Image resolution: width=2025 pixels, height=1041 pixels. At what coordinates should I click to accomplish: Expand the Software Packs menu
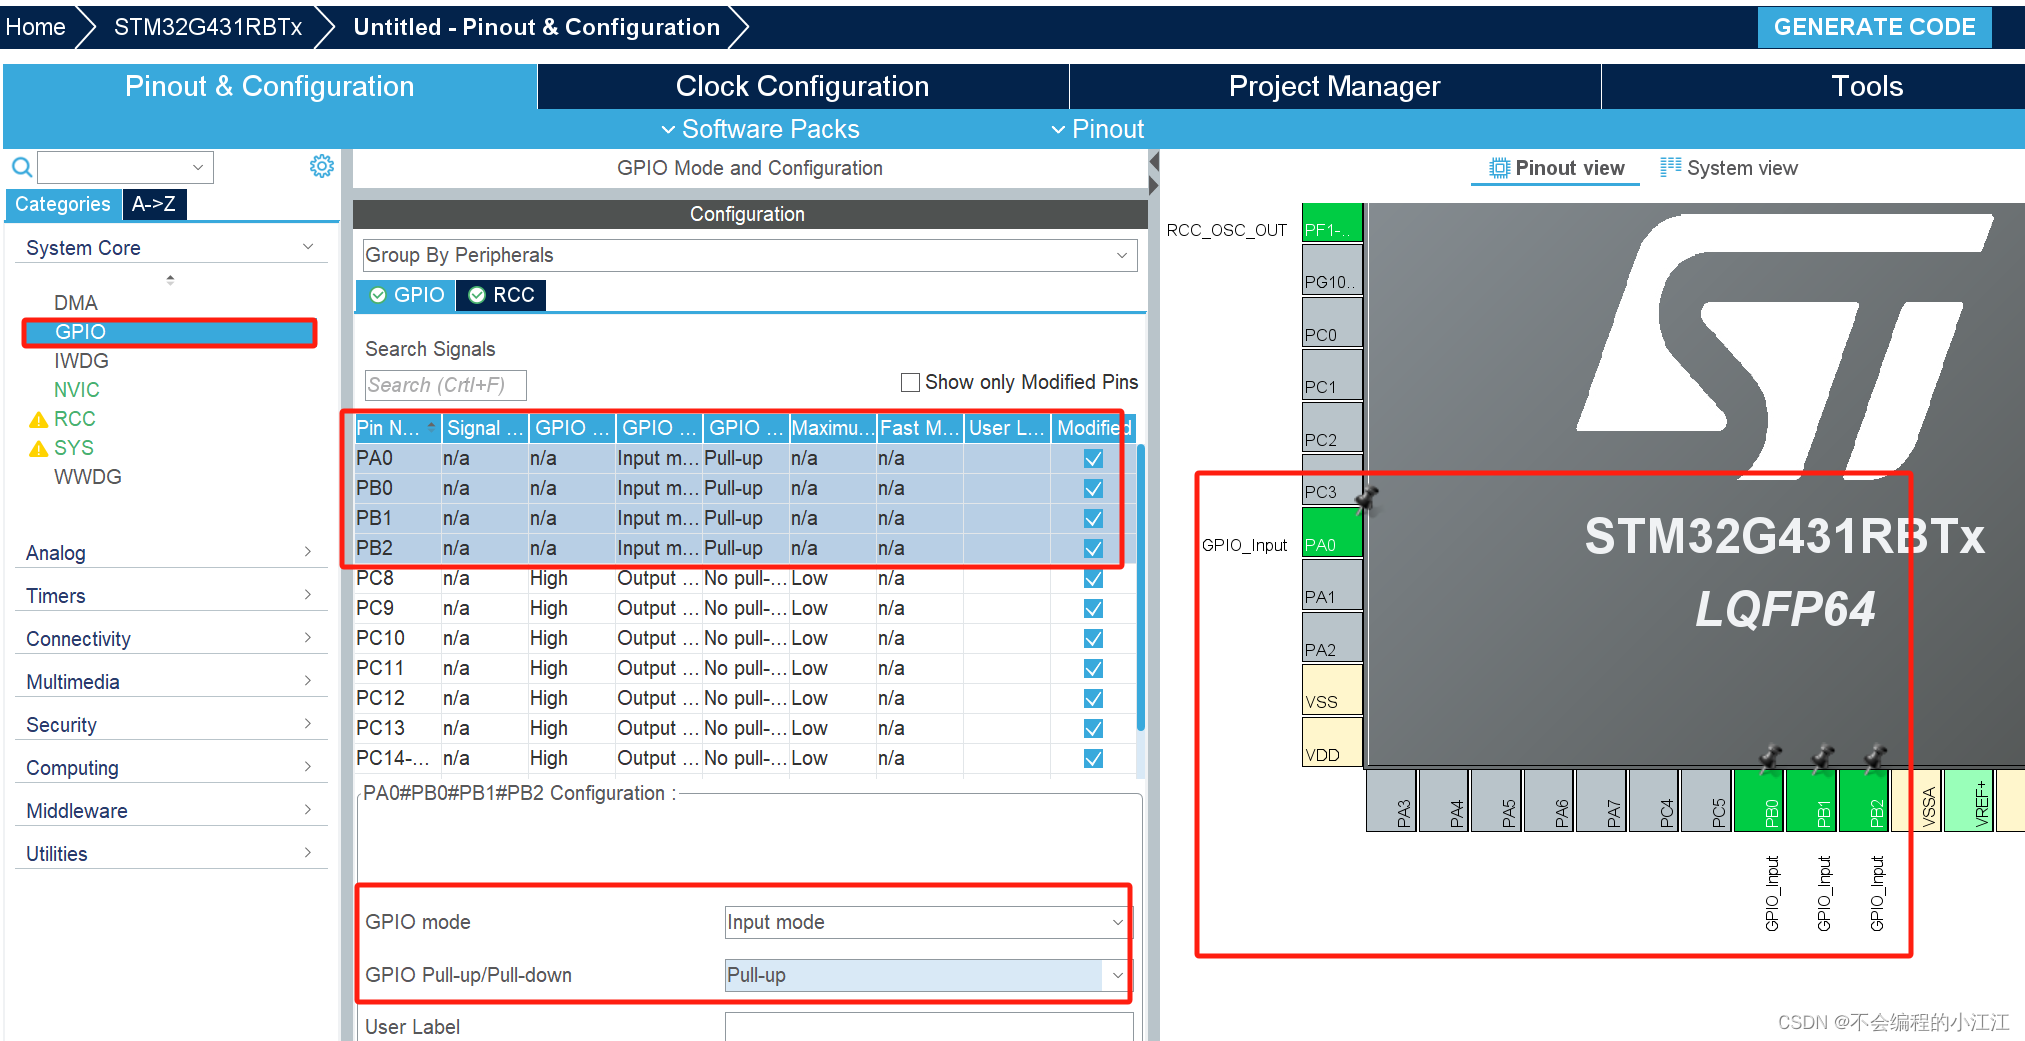point(760,129)
